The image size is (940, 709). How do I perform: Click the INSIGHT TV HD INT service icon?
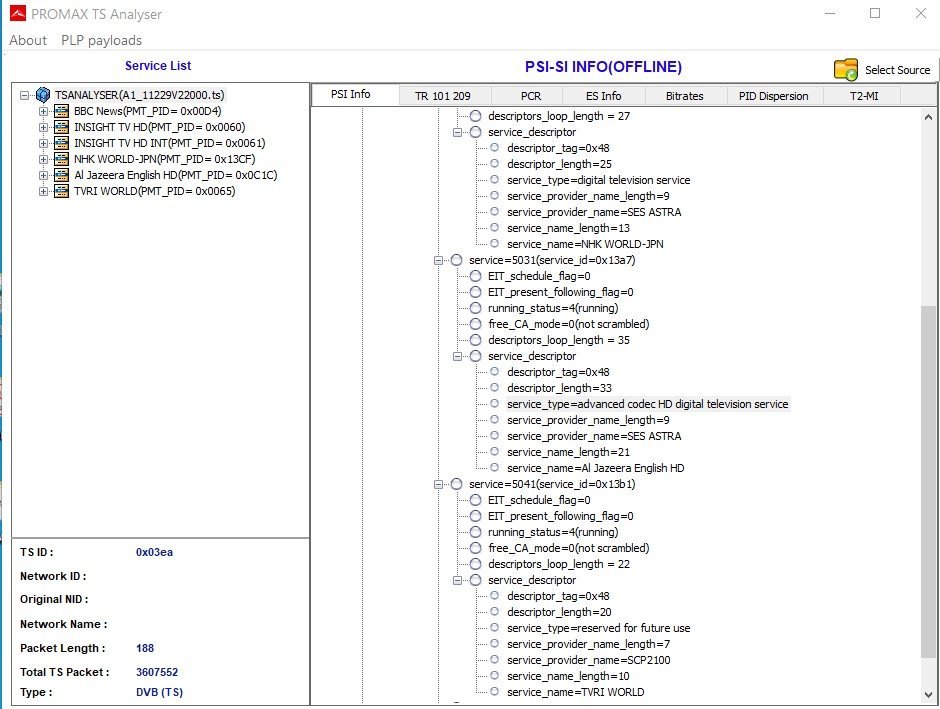point(61,143)
